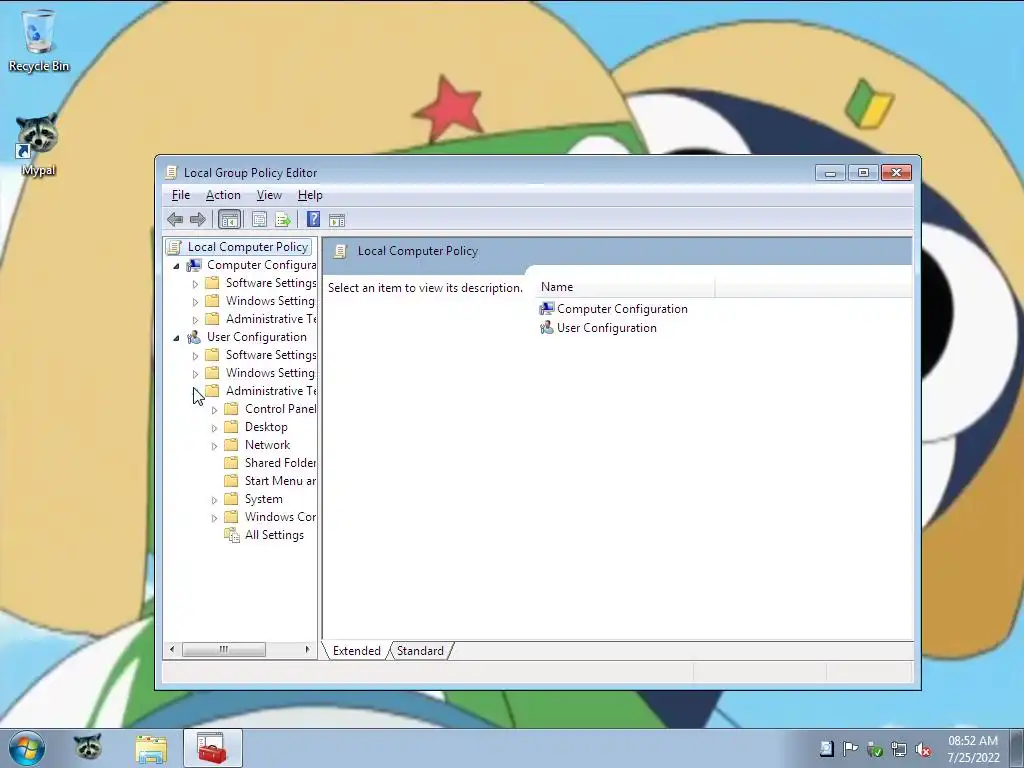Expand Administrative Templates under Computer Configuration

(x=195, y=320)
